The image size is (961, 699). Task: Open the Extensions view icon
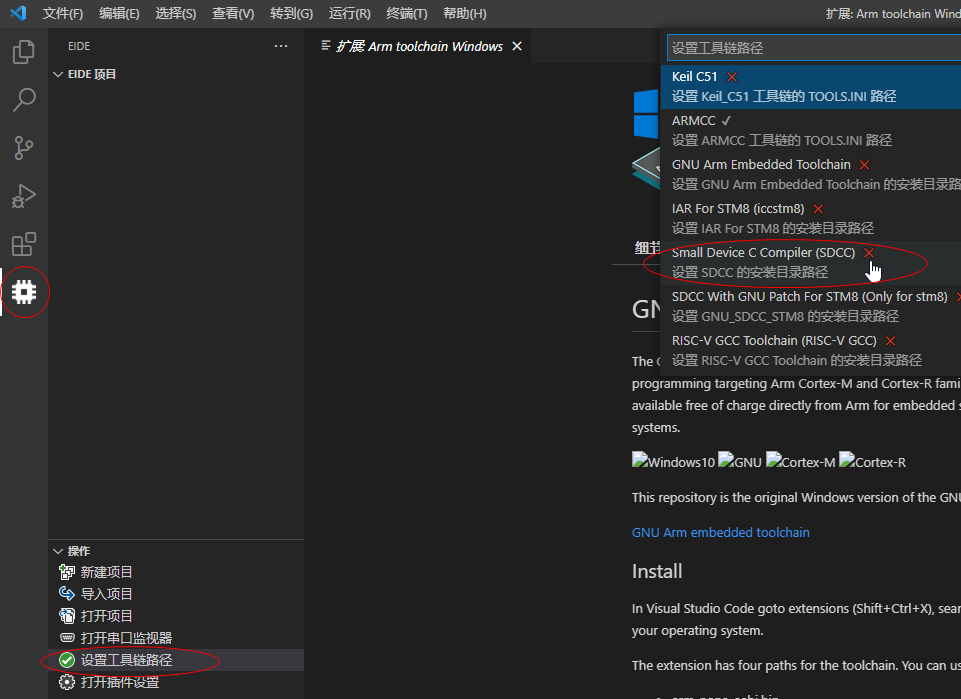point(24,244)
